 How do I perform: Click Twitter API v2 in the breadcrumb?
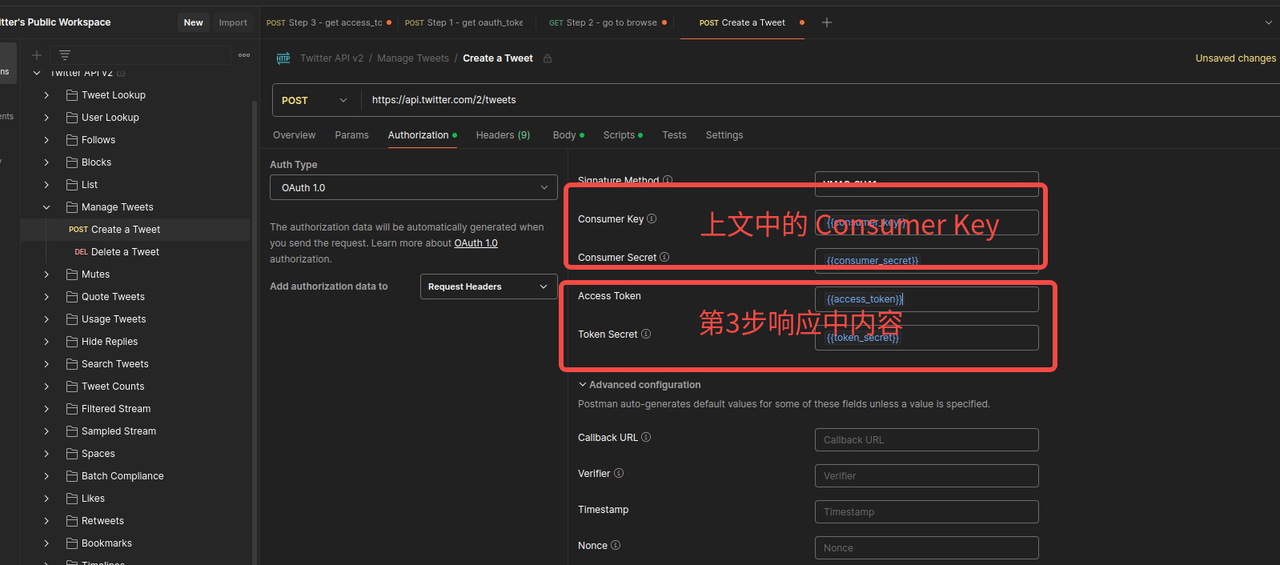[332, 58]
